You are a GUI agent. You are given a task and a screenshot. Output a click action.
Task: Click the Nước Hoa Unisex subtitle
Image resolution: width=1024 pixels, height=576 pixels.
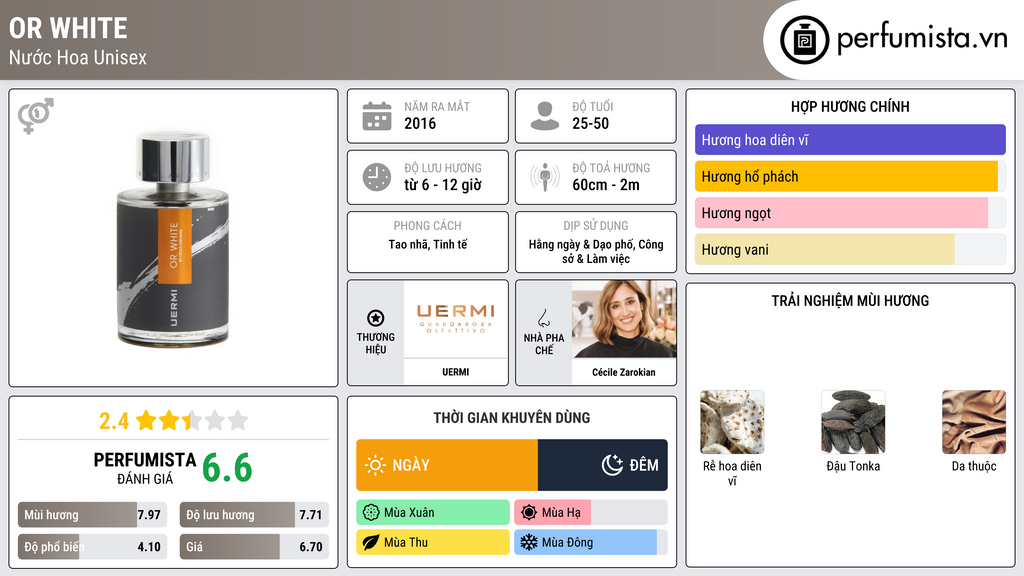78,57
